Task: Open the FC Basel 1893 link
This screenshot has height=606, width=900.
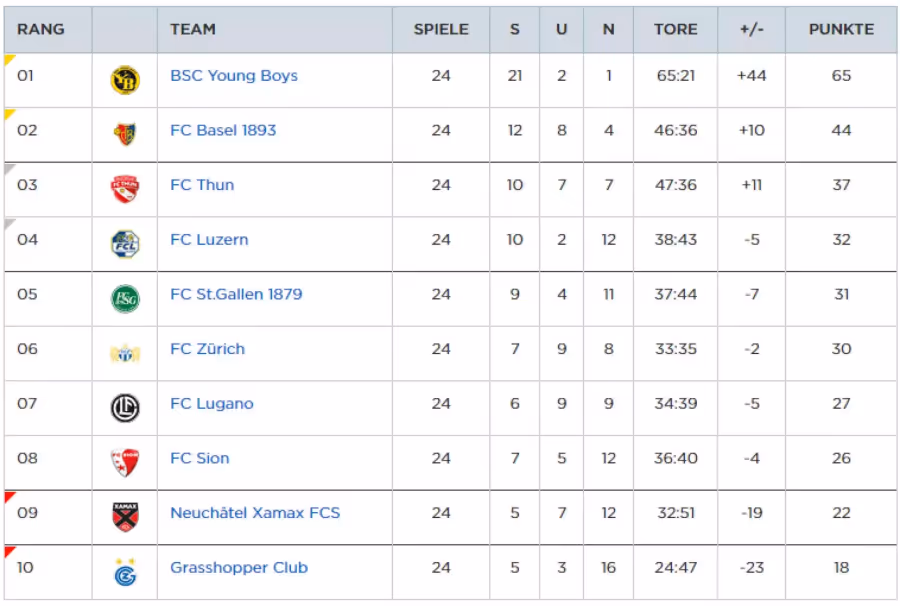Action: pos(223,130)
